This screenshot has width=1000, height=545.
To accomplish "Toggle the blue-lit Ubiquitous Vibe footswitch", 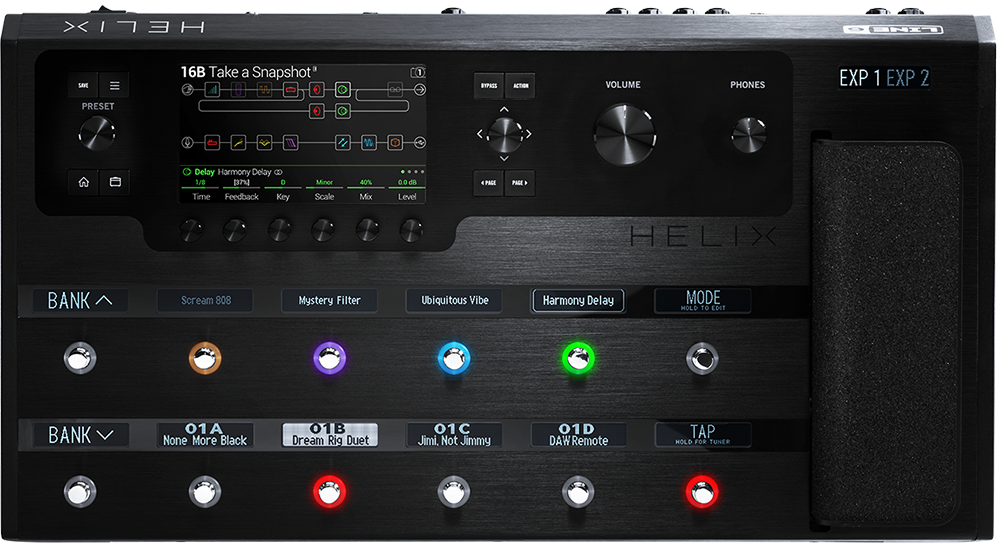I will pos(453,358).
